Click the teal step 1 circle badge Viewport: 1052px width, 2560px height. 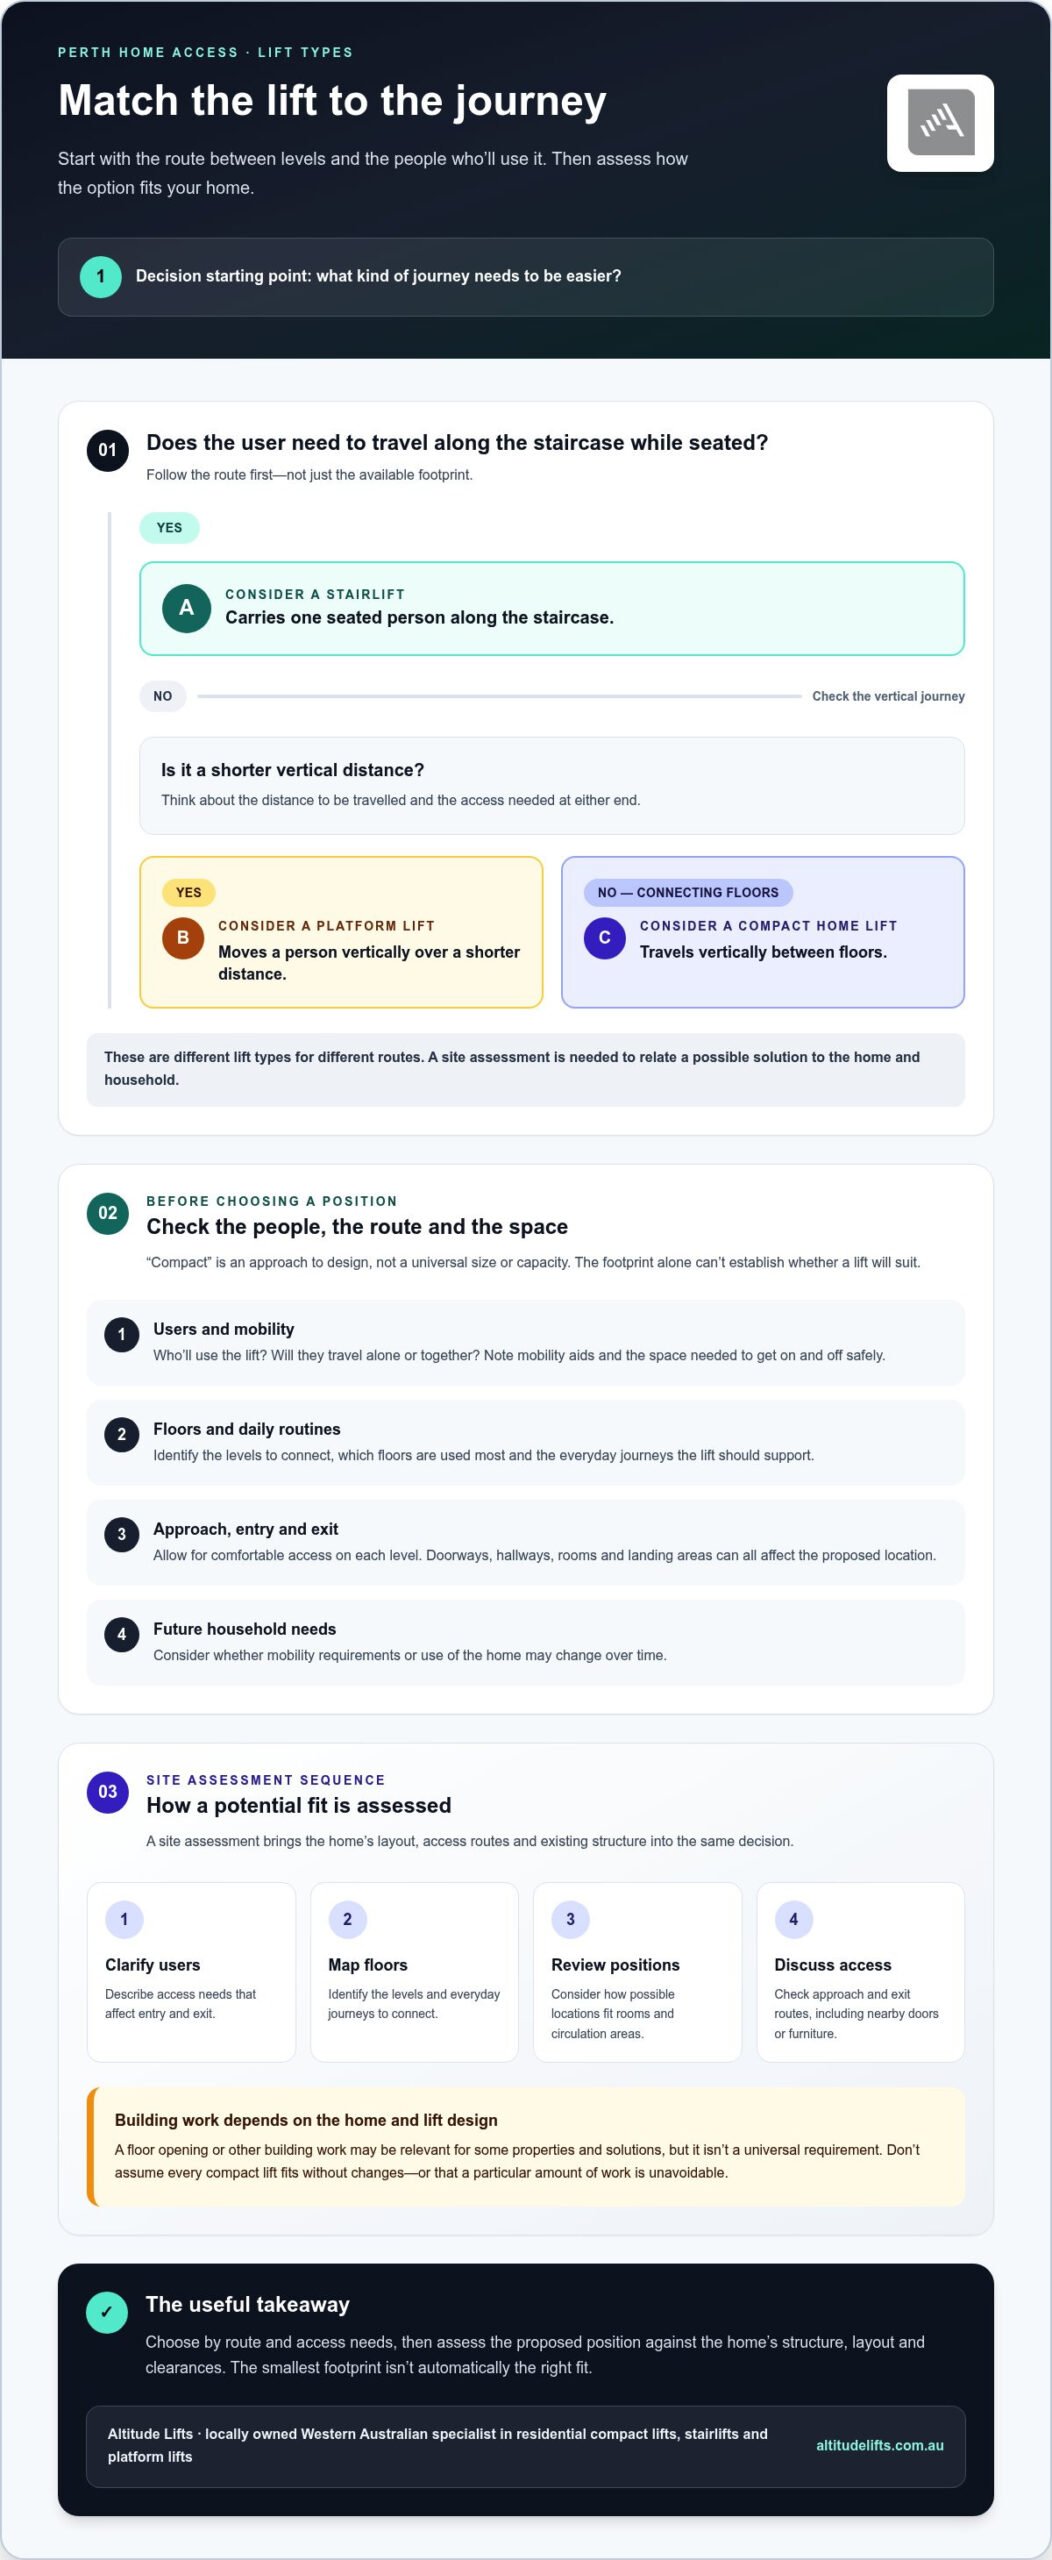(x=100, y=277)
